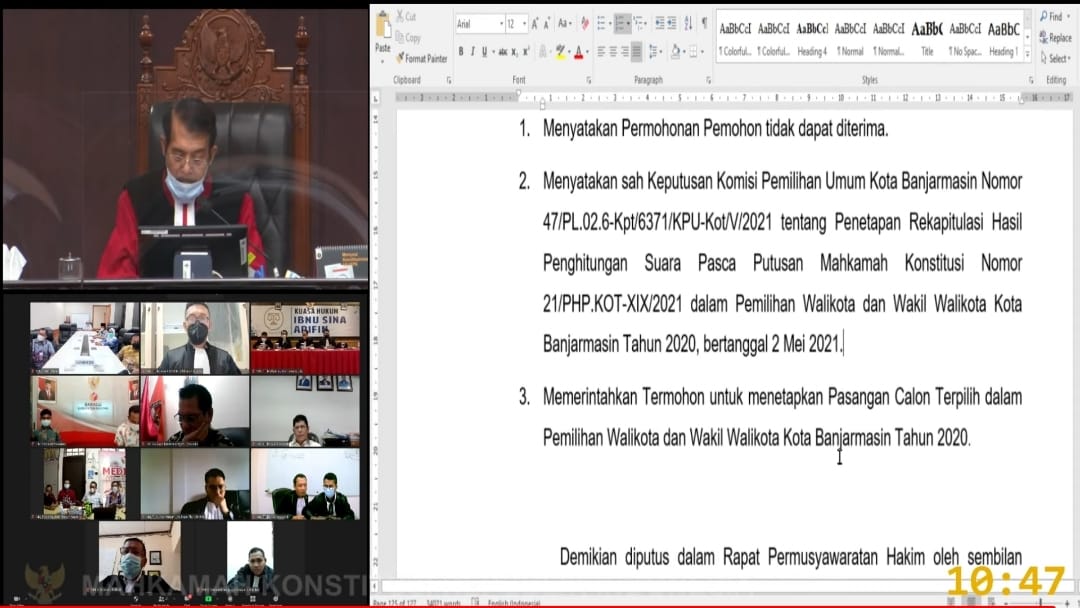Apply the Title style
The image size is (1080, 608).
point(927,38)
